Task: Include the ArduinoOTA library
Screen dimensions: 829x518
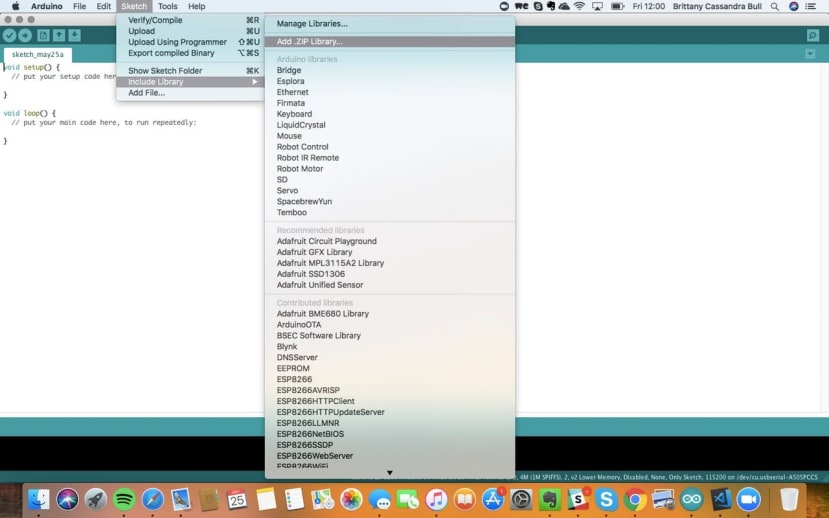Action: [390, 325]
